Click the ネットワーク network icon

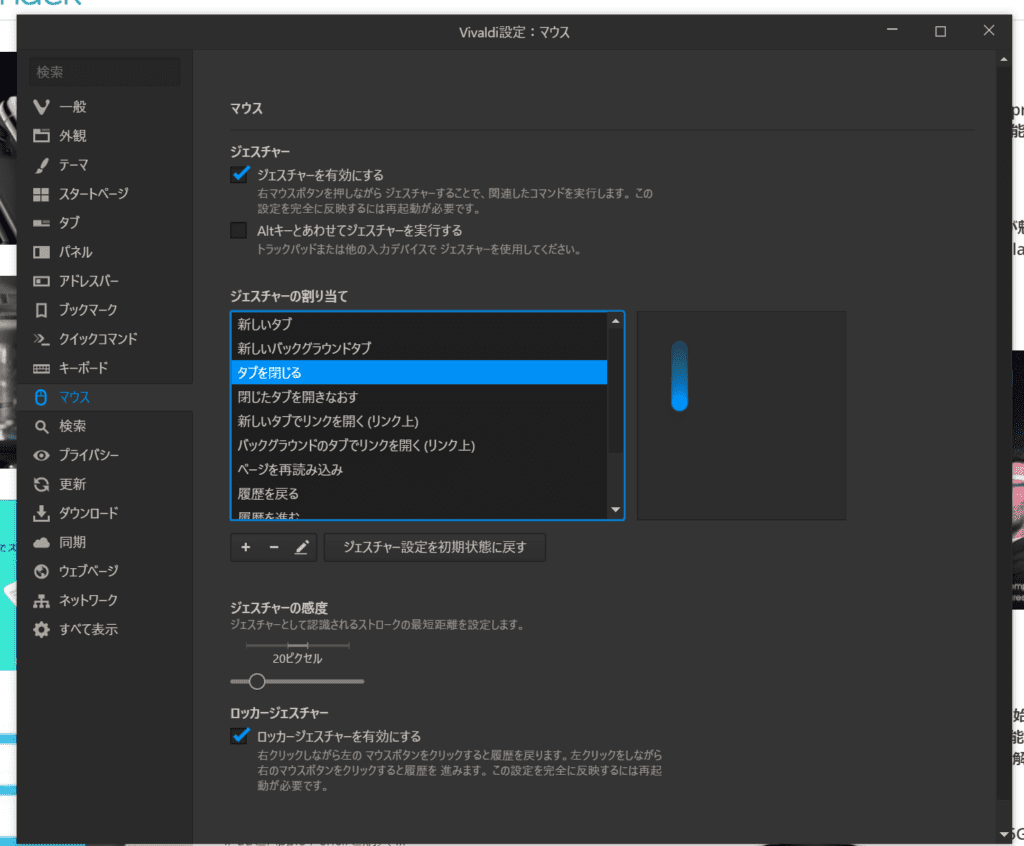[x=41, y=600]
